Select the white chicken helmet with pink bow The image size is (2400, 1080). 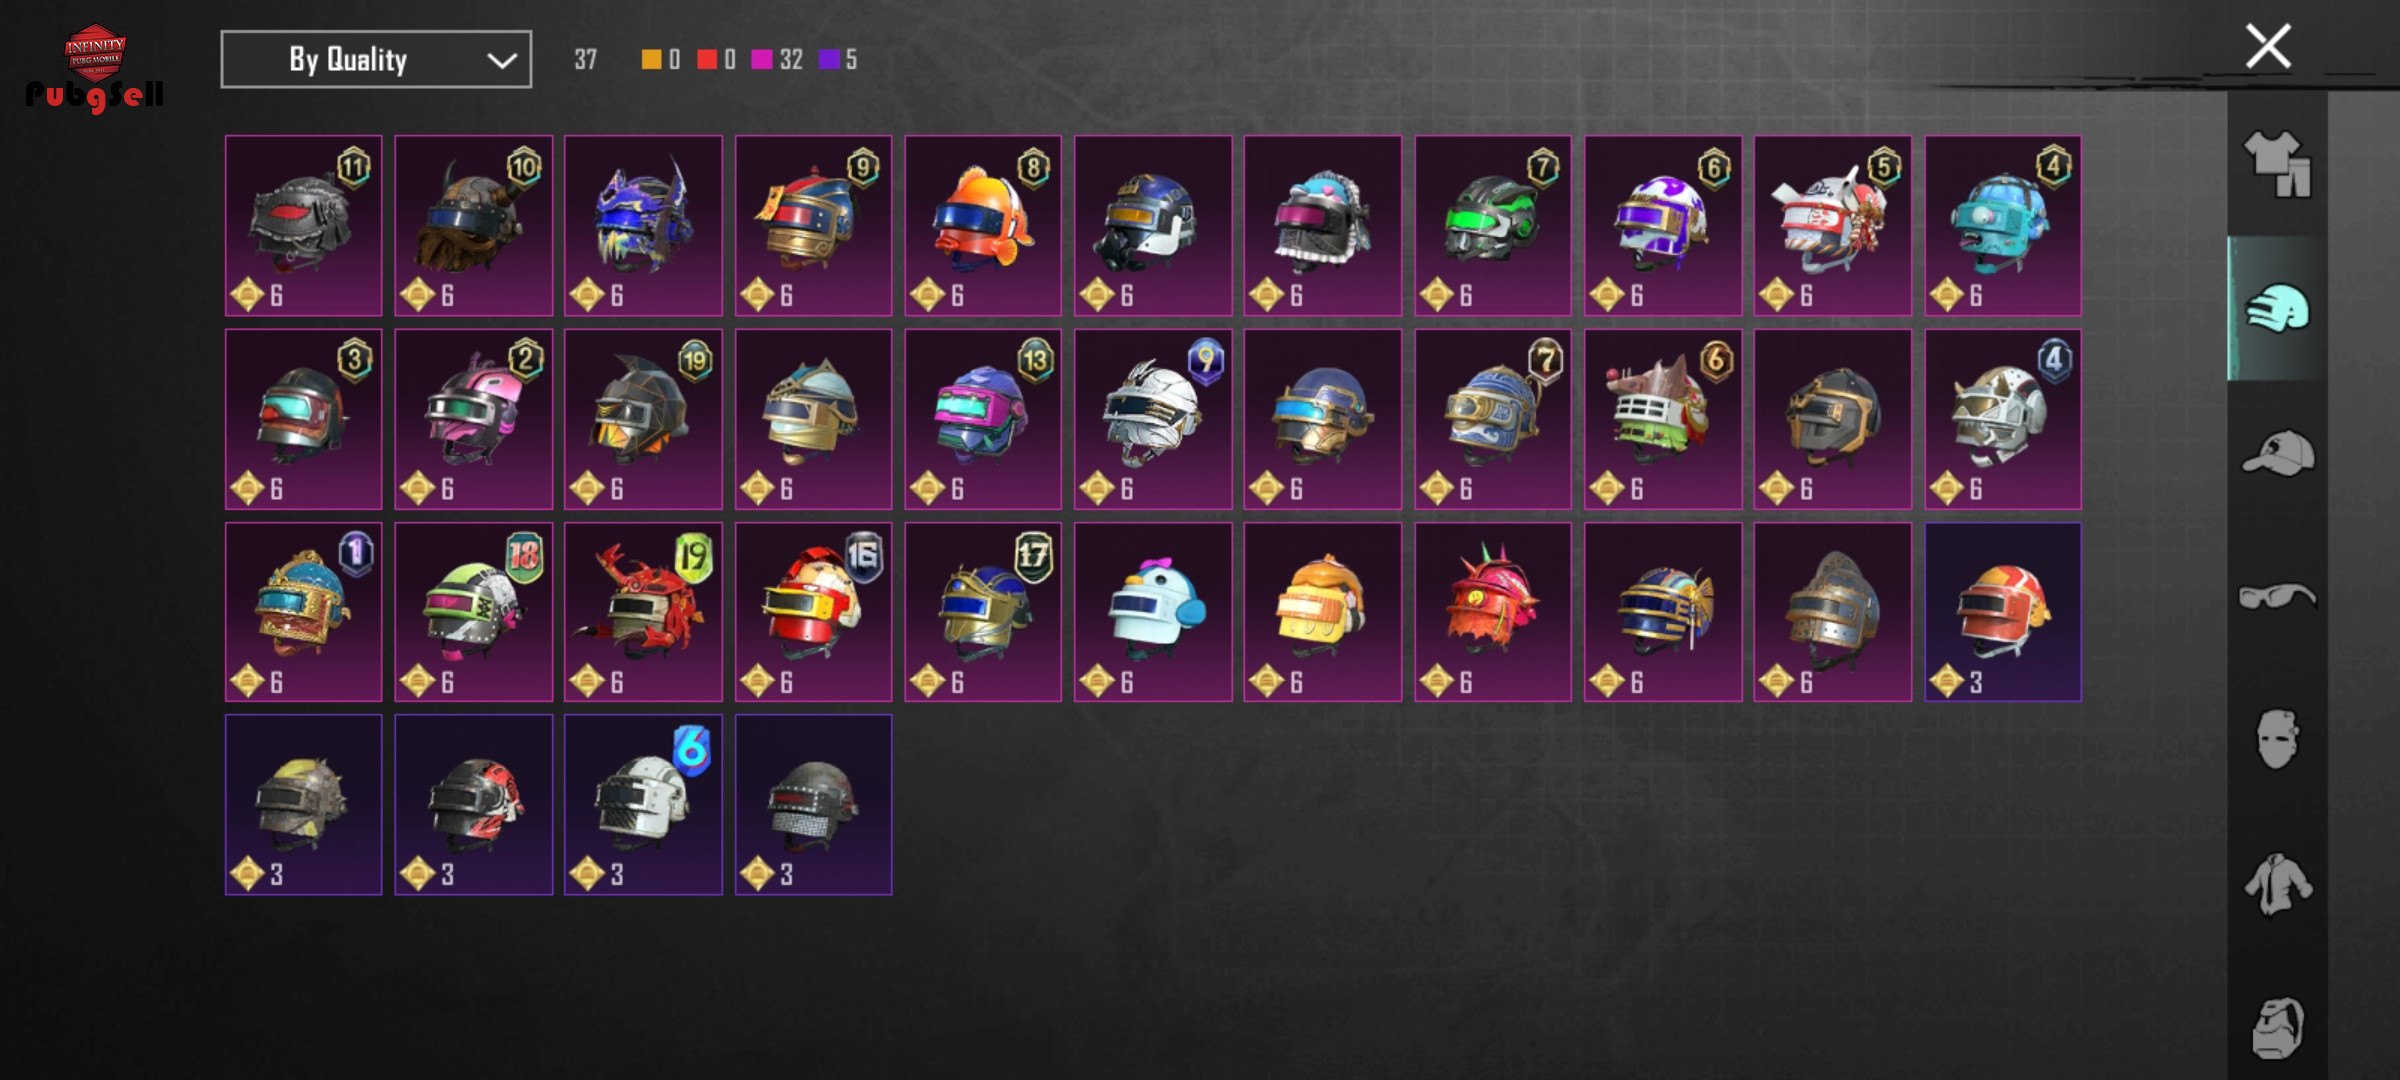tap(1153, 612)
